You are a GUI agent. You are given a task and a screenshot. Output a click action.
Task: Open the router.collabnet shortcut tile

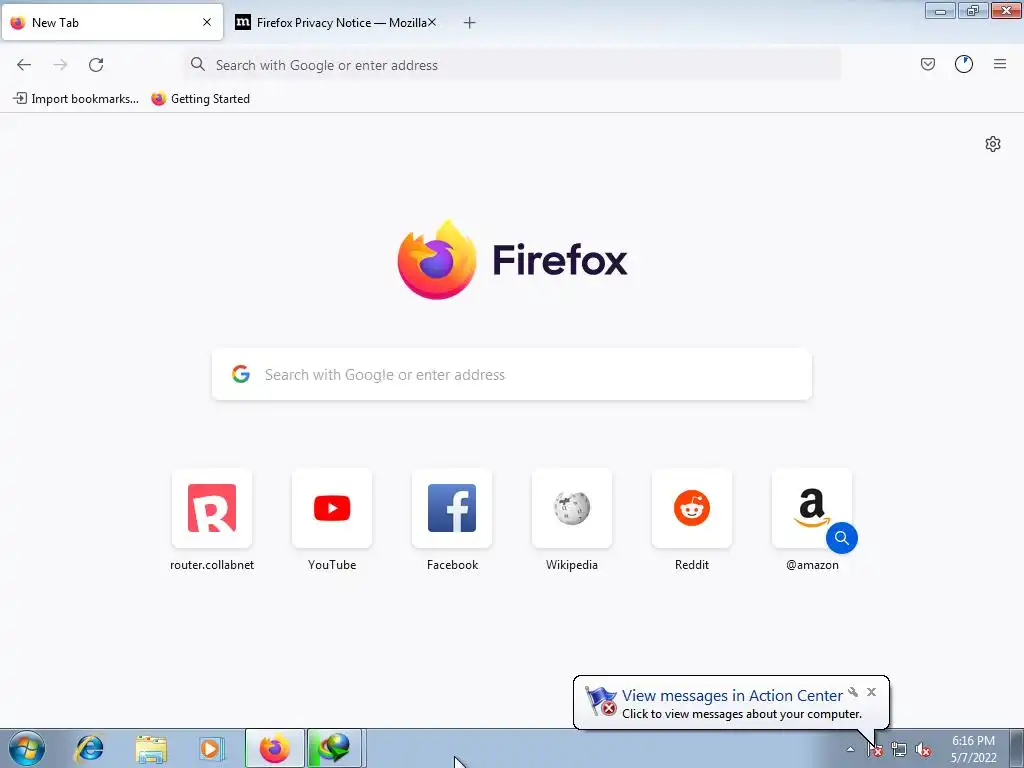click(212, 508)
